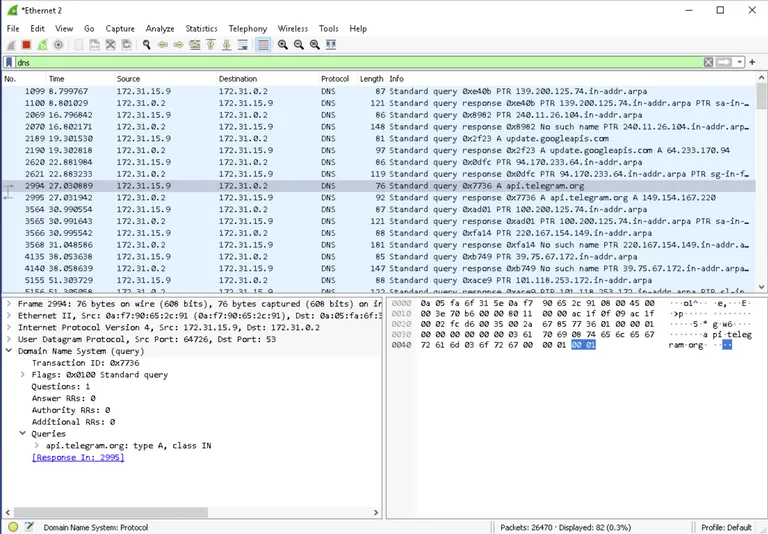Expand Internet Protocol Version 4 details
This screenshot has height=534, width=768.
click(x=9, y=327)
